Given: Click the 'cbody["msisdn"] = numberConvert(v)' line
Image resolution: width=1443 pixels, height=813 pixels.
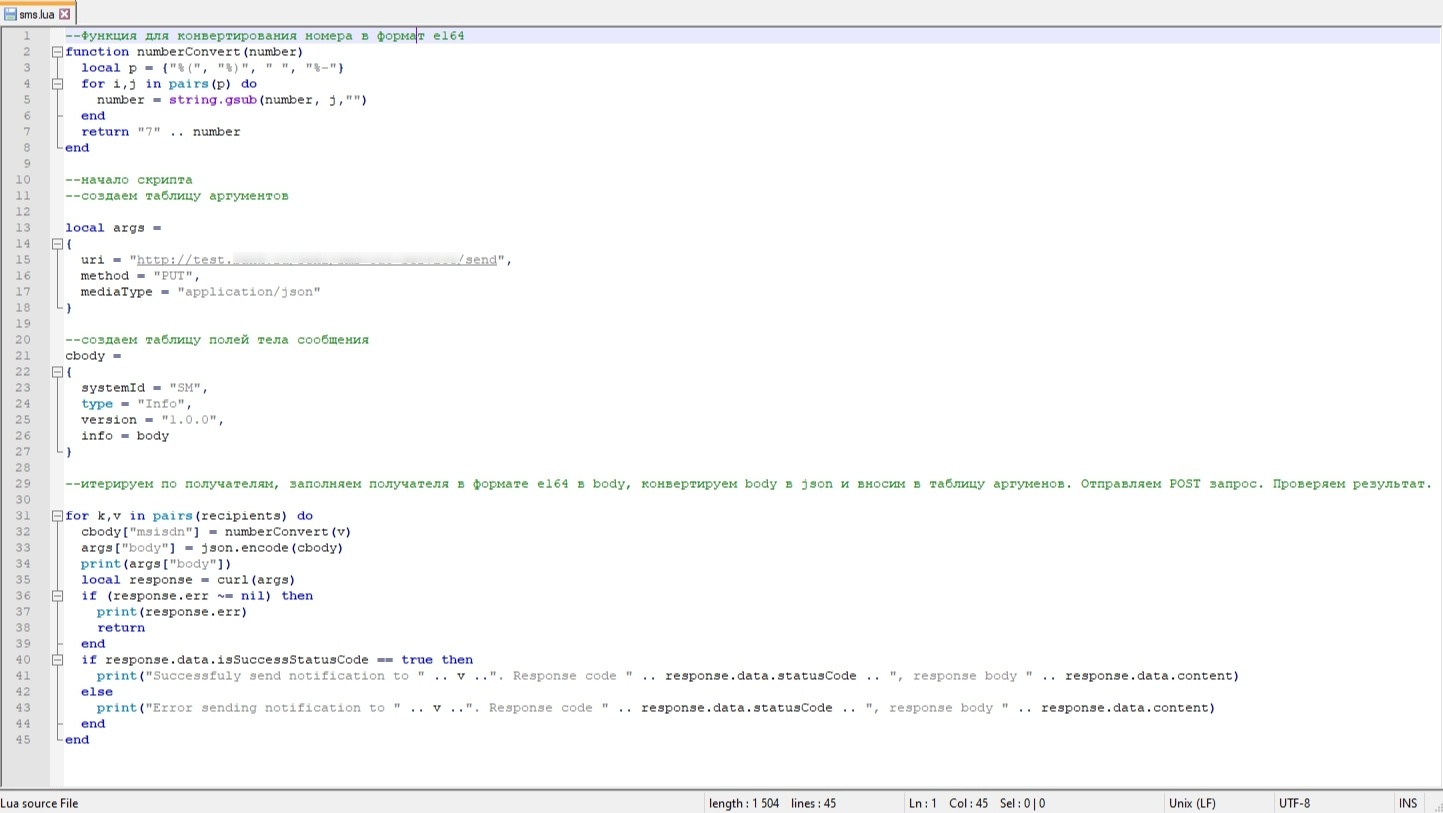Looking at the screenshot, I should (216, 532).
